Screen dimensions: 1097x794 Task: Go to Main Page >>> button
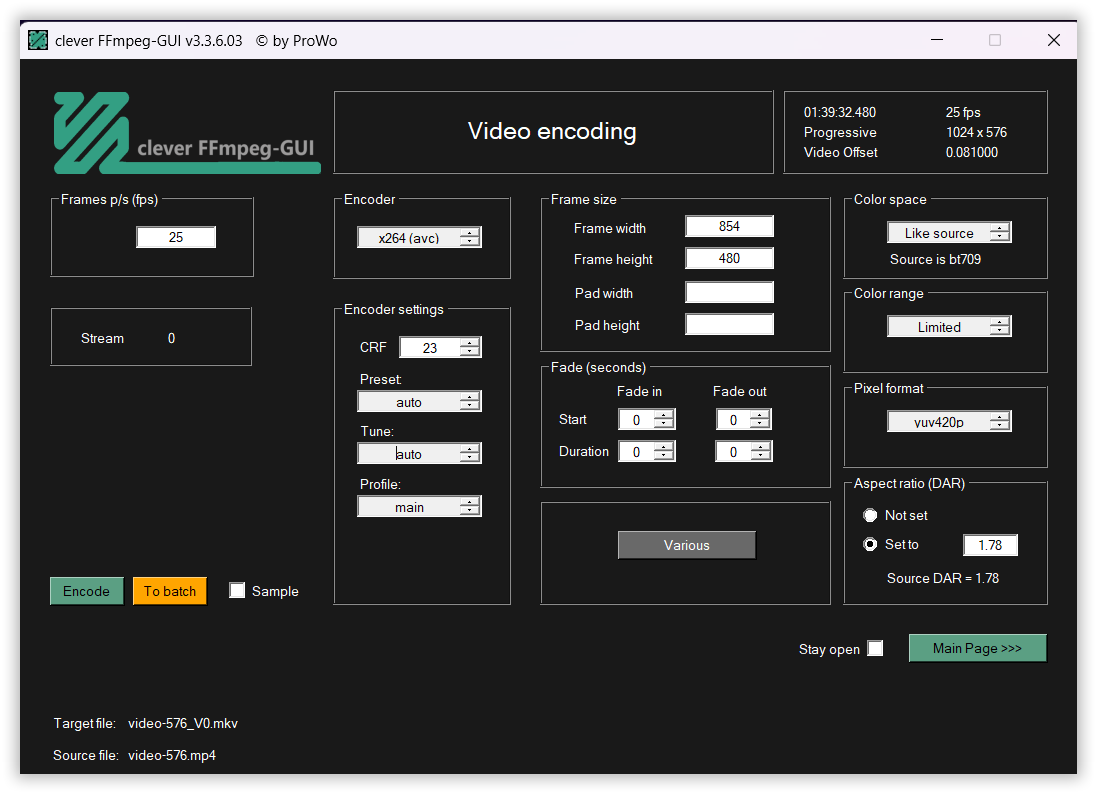977,648
